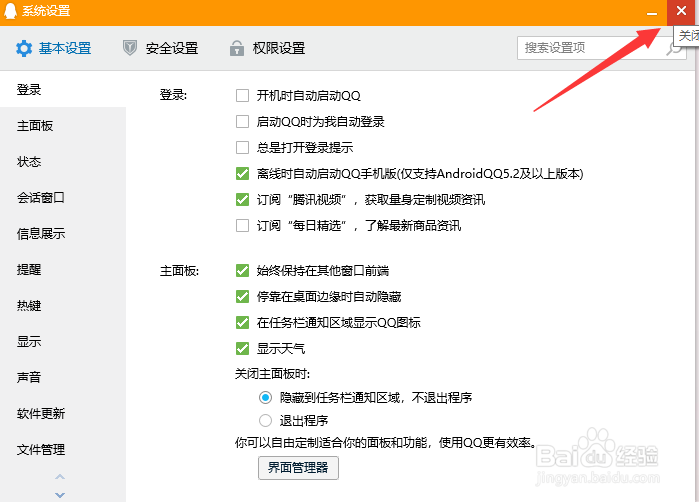Select 状态 in the sidebar
This screenshot has height=502, width=699.
tap(63, 161)
